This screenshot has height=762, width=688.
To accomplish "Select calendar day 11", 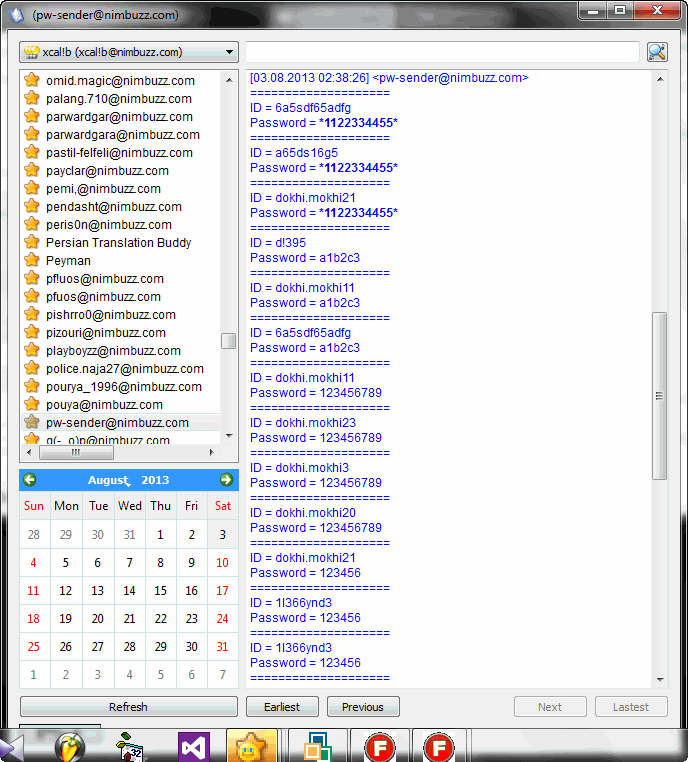I will (x=34, y=590).
